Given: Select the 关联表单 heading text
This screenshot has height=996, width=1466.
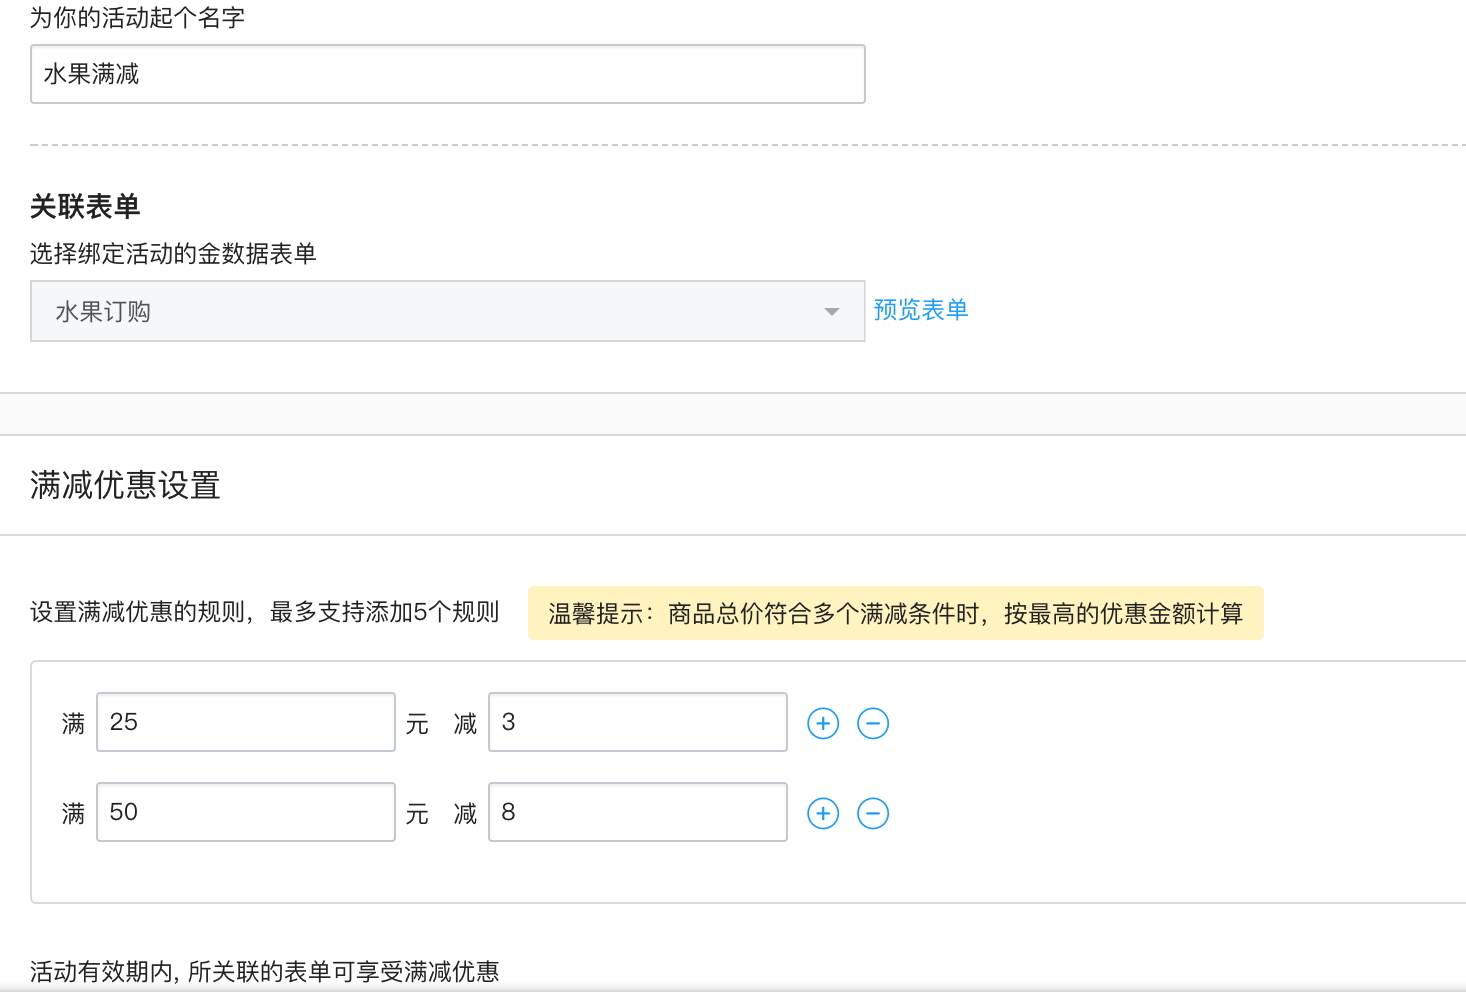Looking at the screenshot, I should point(85,206).
